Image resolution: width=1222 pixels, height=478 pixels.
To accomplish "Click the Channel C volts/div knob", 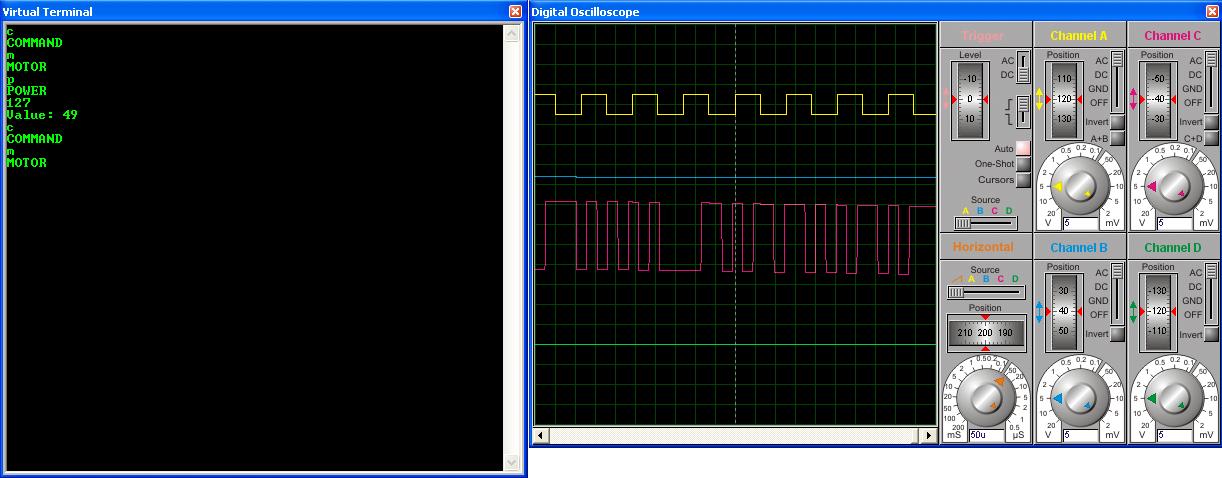I will (x=1172, y=186).
